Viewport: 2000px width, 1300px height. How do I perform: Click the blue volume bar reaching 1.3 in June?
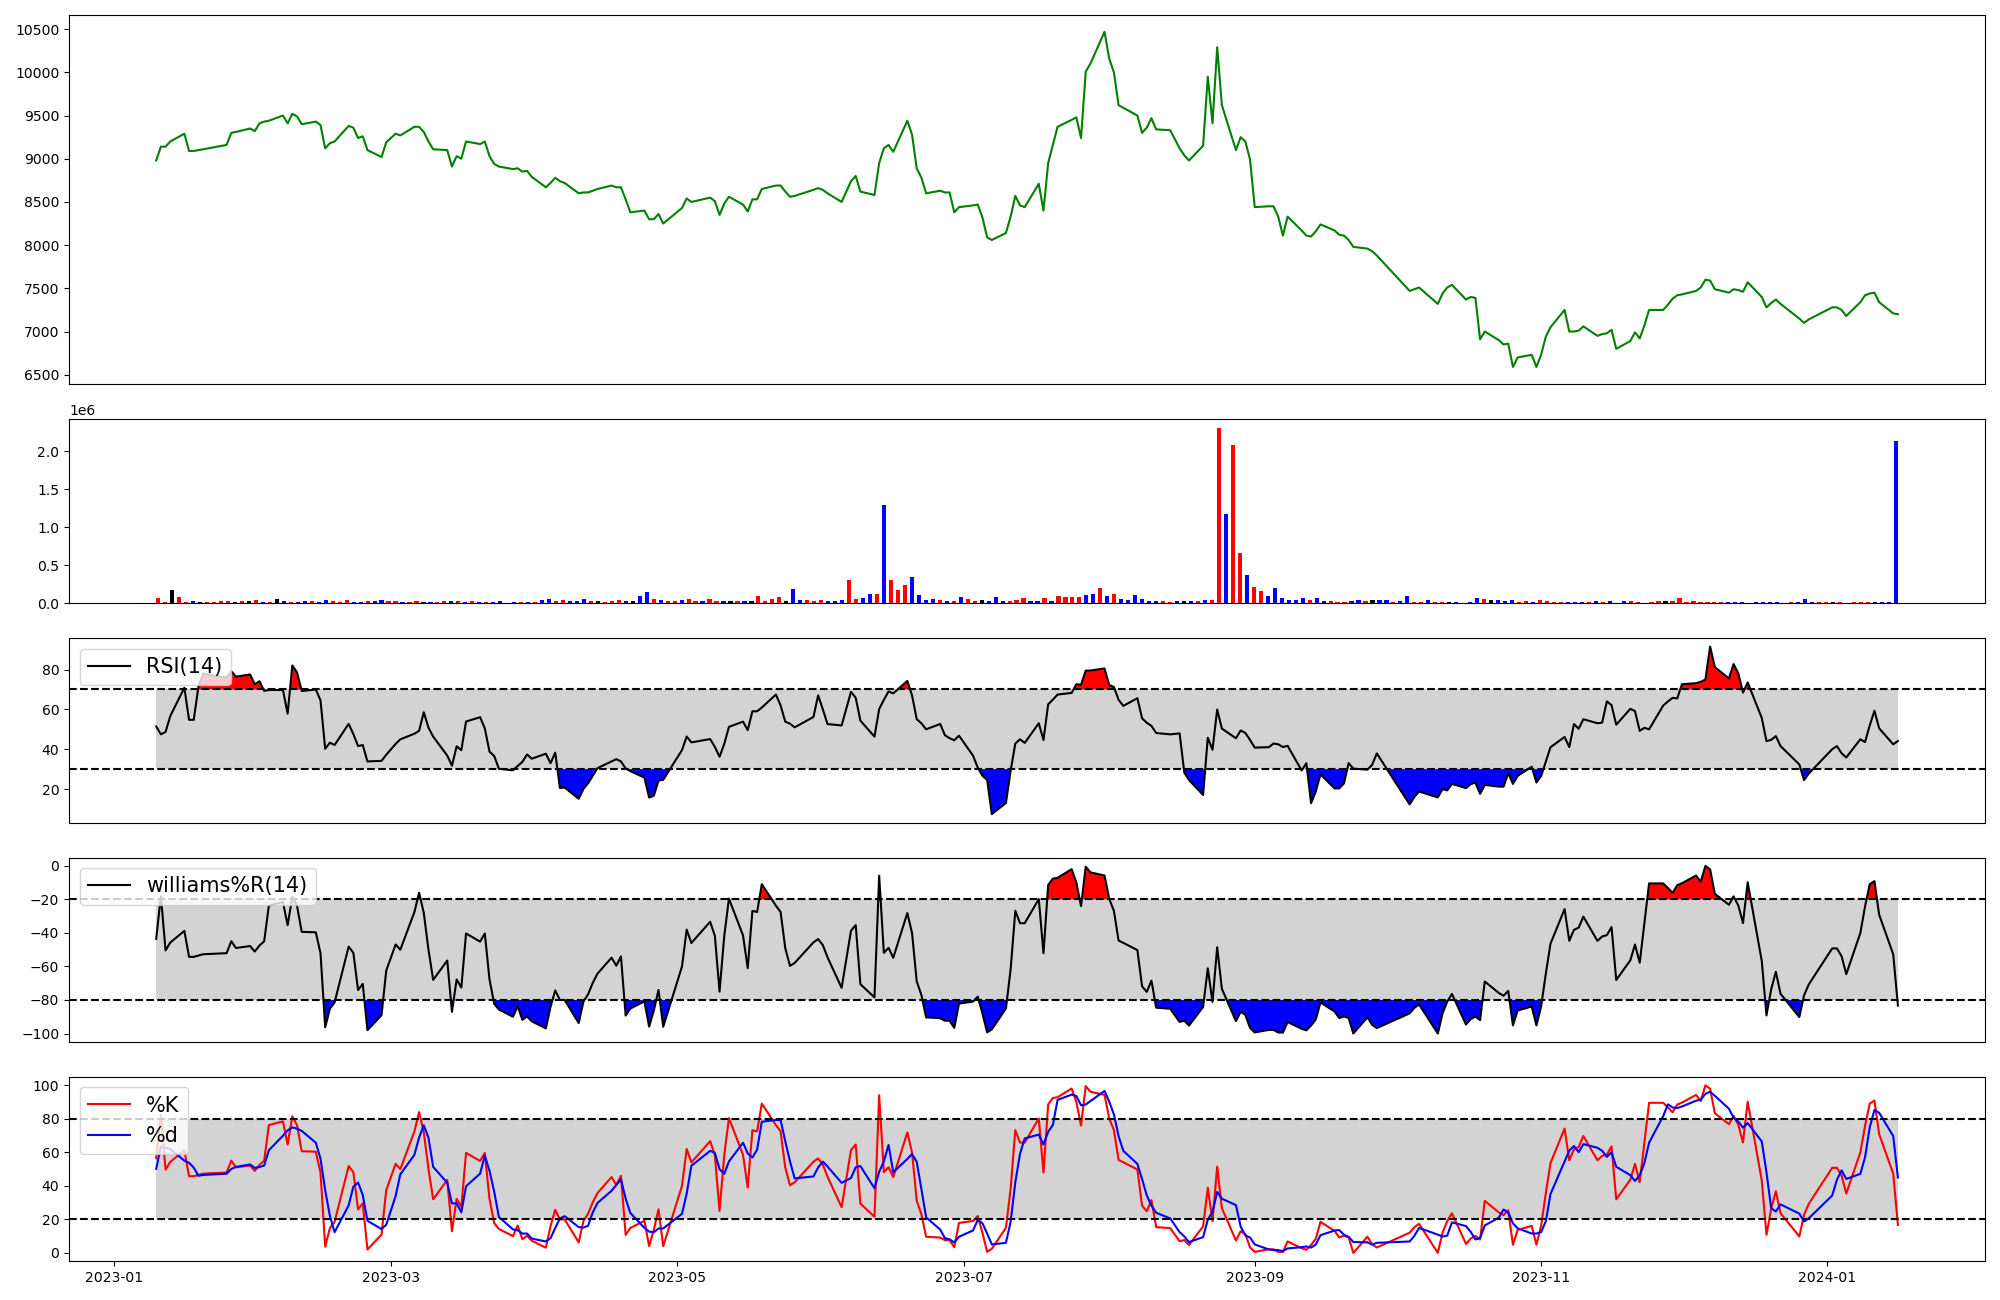point(884,555)
